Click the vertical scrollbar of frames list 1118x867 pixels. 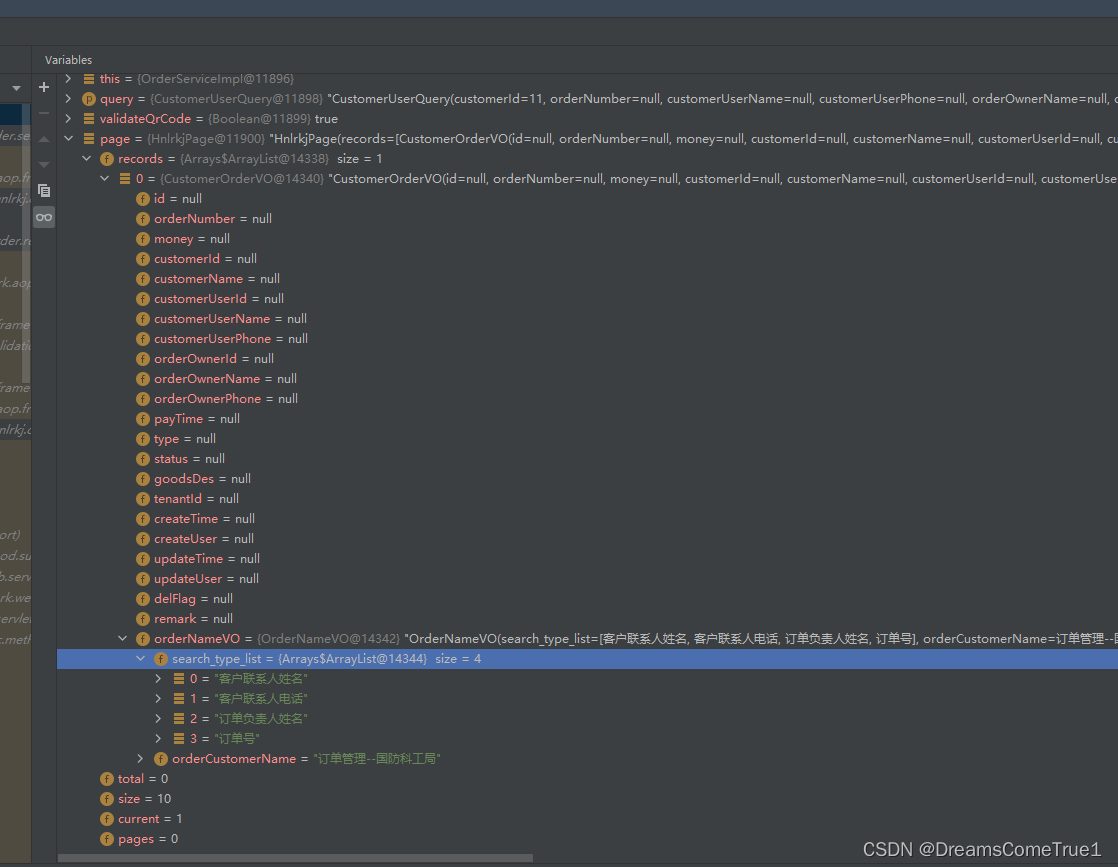pyautogui.click(x=26, y=242)
